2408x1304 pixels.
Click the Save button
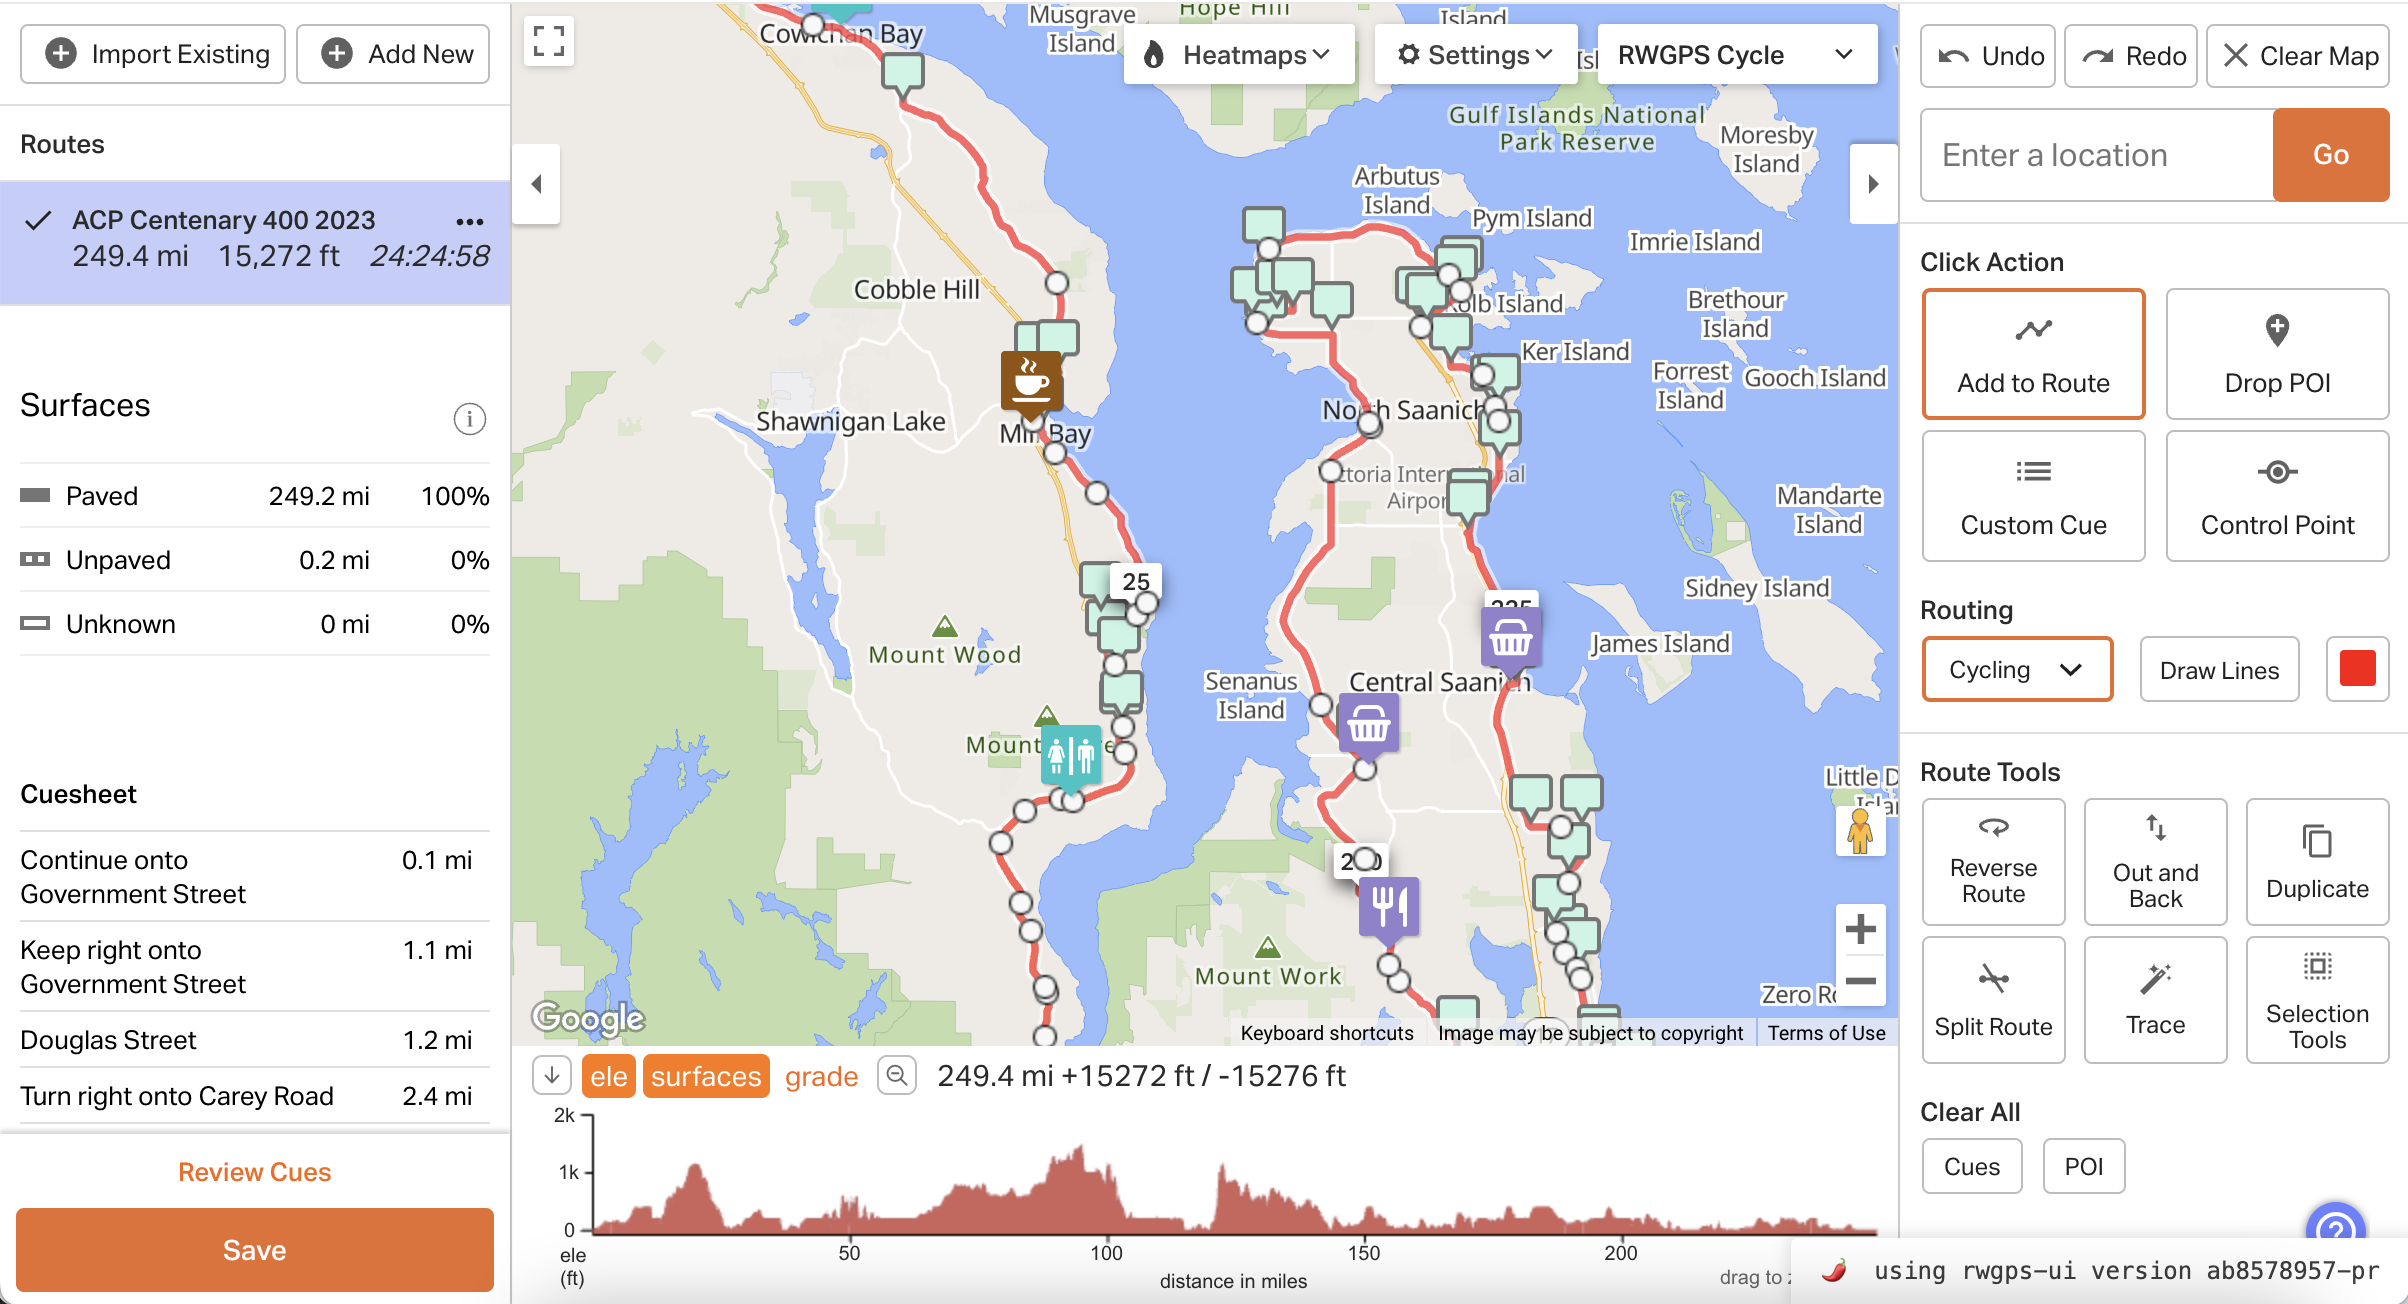coord(255,1251)
